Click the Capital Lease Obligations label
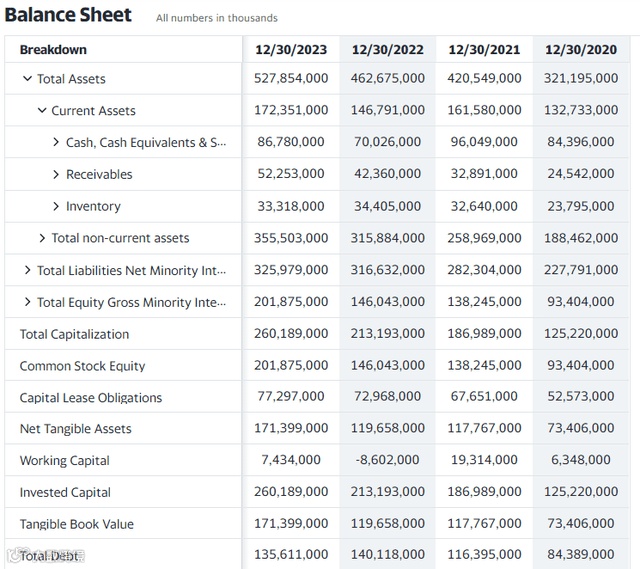Screen dimensions: 640x569 coord(91,398)
